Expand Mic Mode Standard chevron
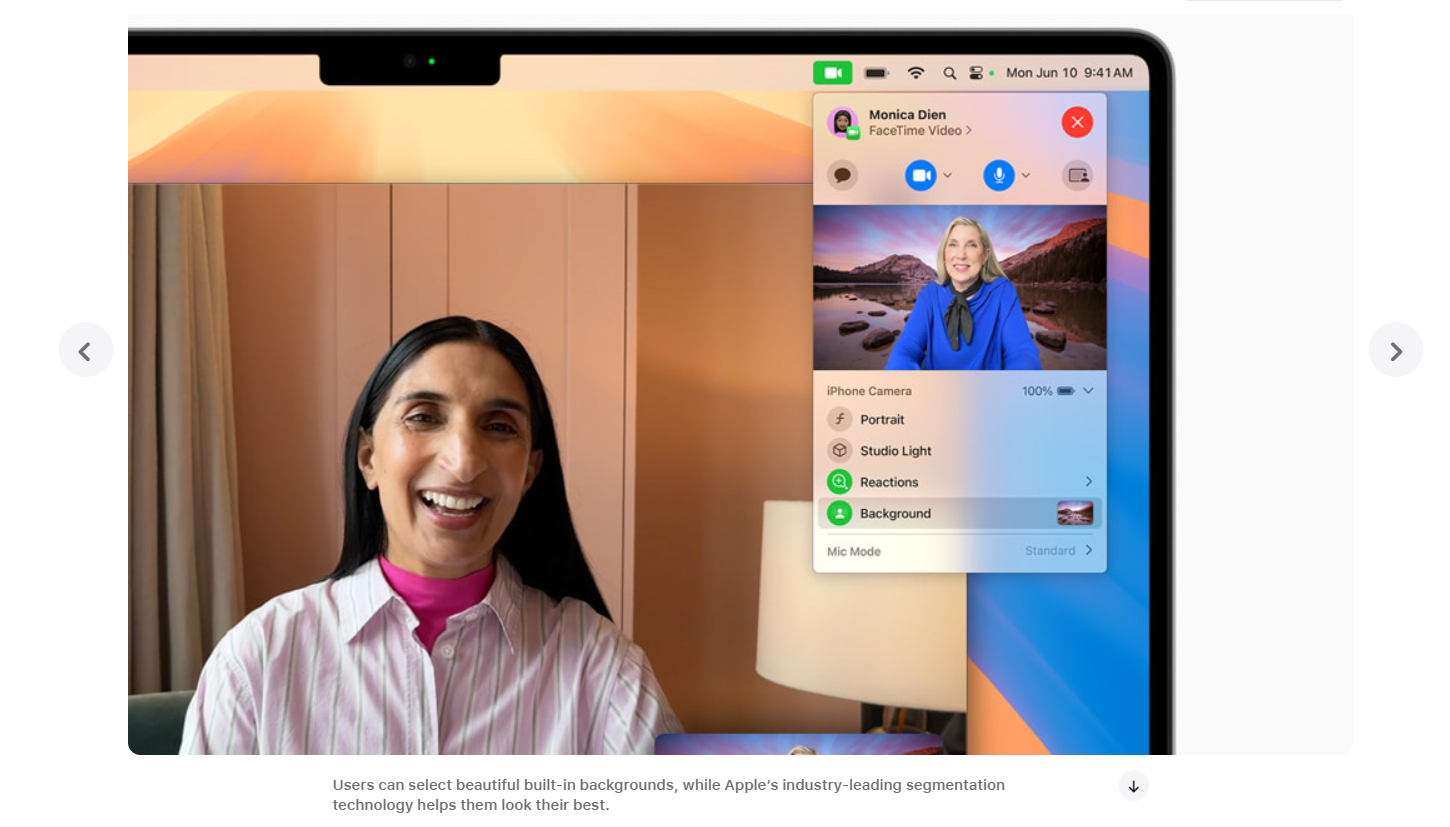Viewport: 1450px width, 827px height. click(x=1089, y=551)
